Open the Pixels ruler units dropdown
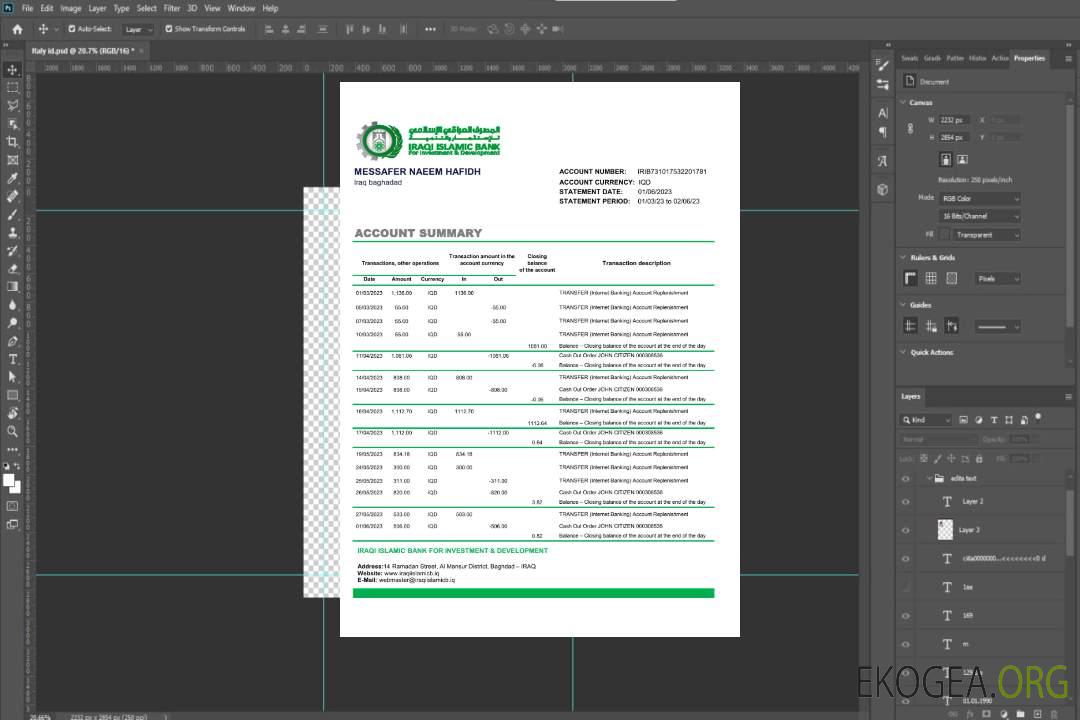1080x720 pixels. click(x=998, y=278)
